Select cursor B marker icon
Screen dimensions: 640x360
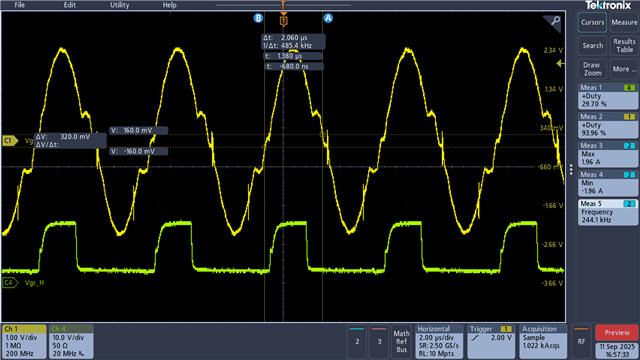[258, 18]
